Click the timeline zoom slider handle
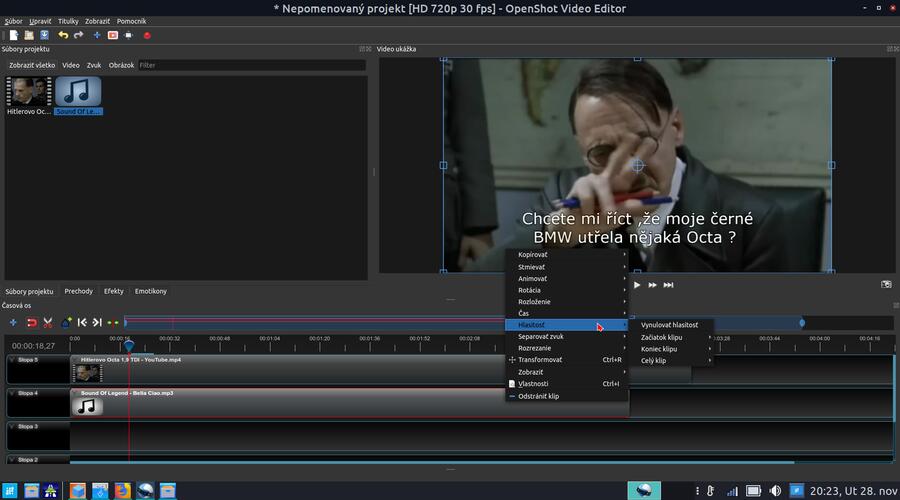The width and height of the screenshot is (900, 500). [x=802, y=322]
